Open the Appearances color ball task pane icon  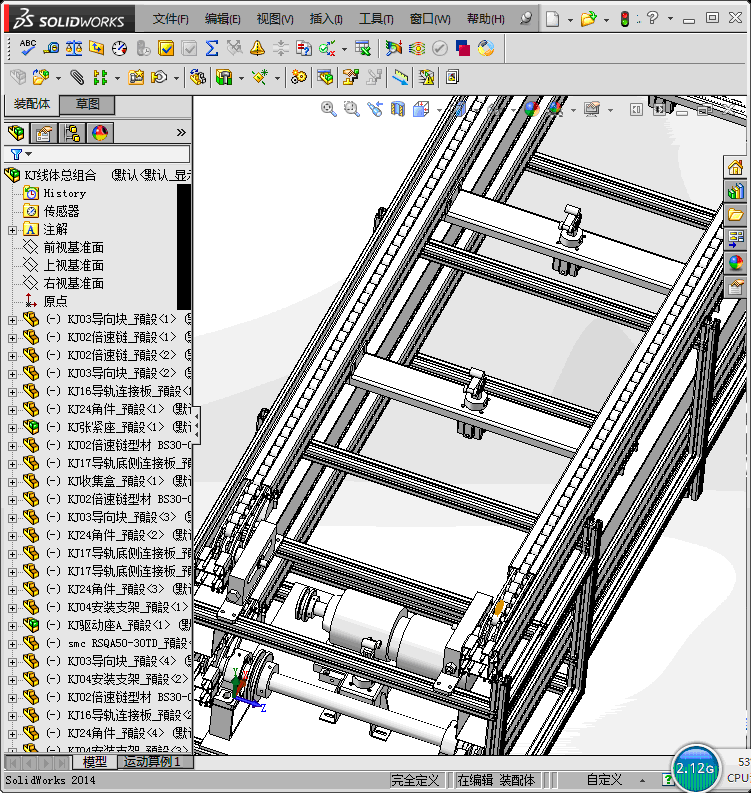point(736,263)
